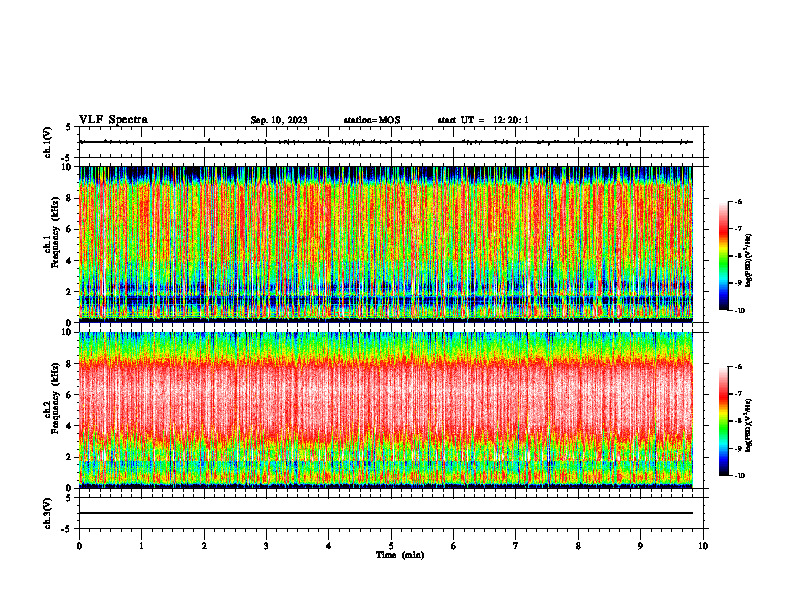Click the "VLF Spectra" plot title
The height and width of the screenshot is (612, 792).
(113, 119)
